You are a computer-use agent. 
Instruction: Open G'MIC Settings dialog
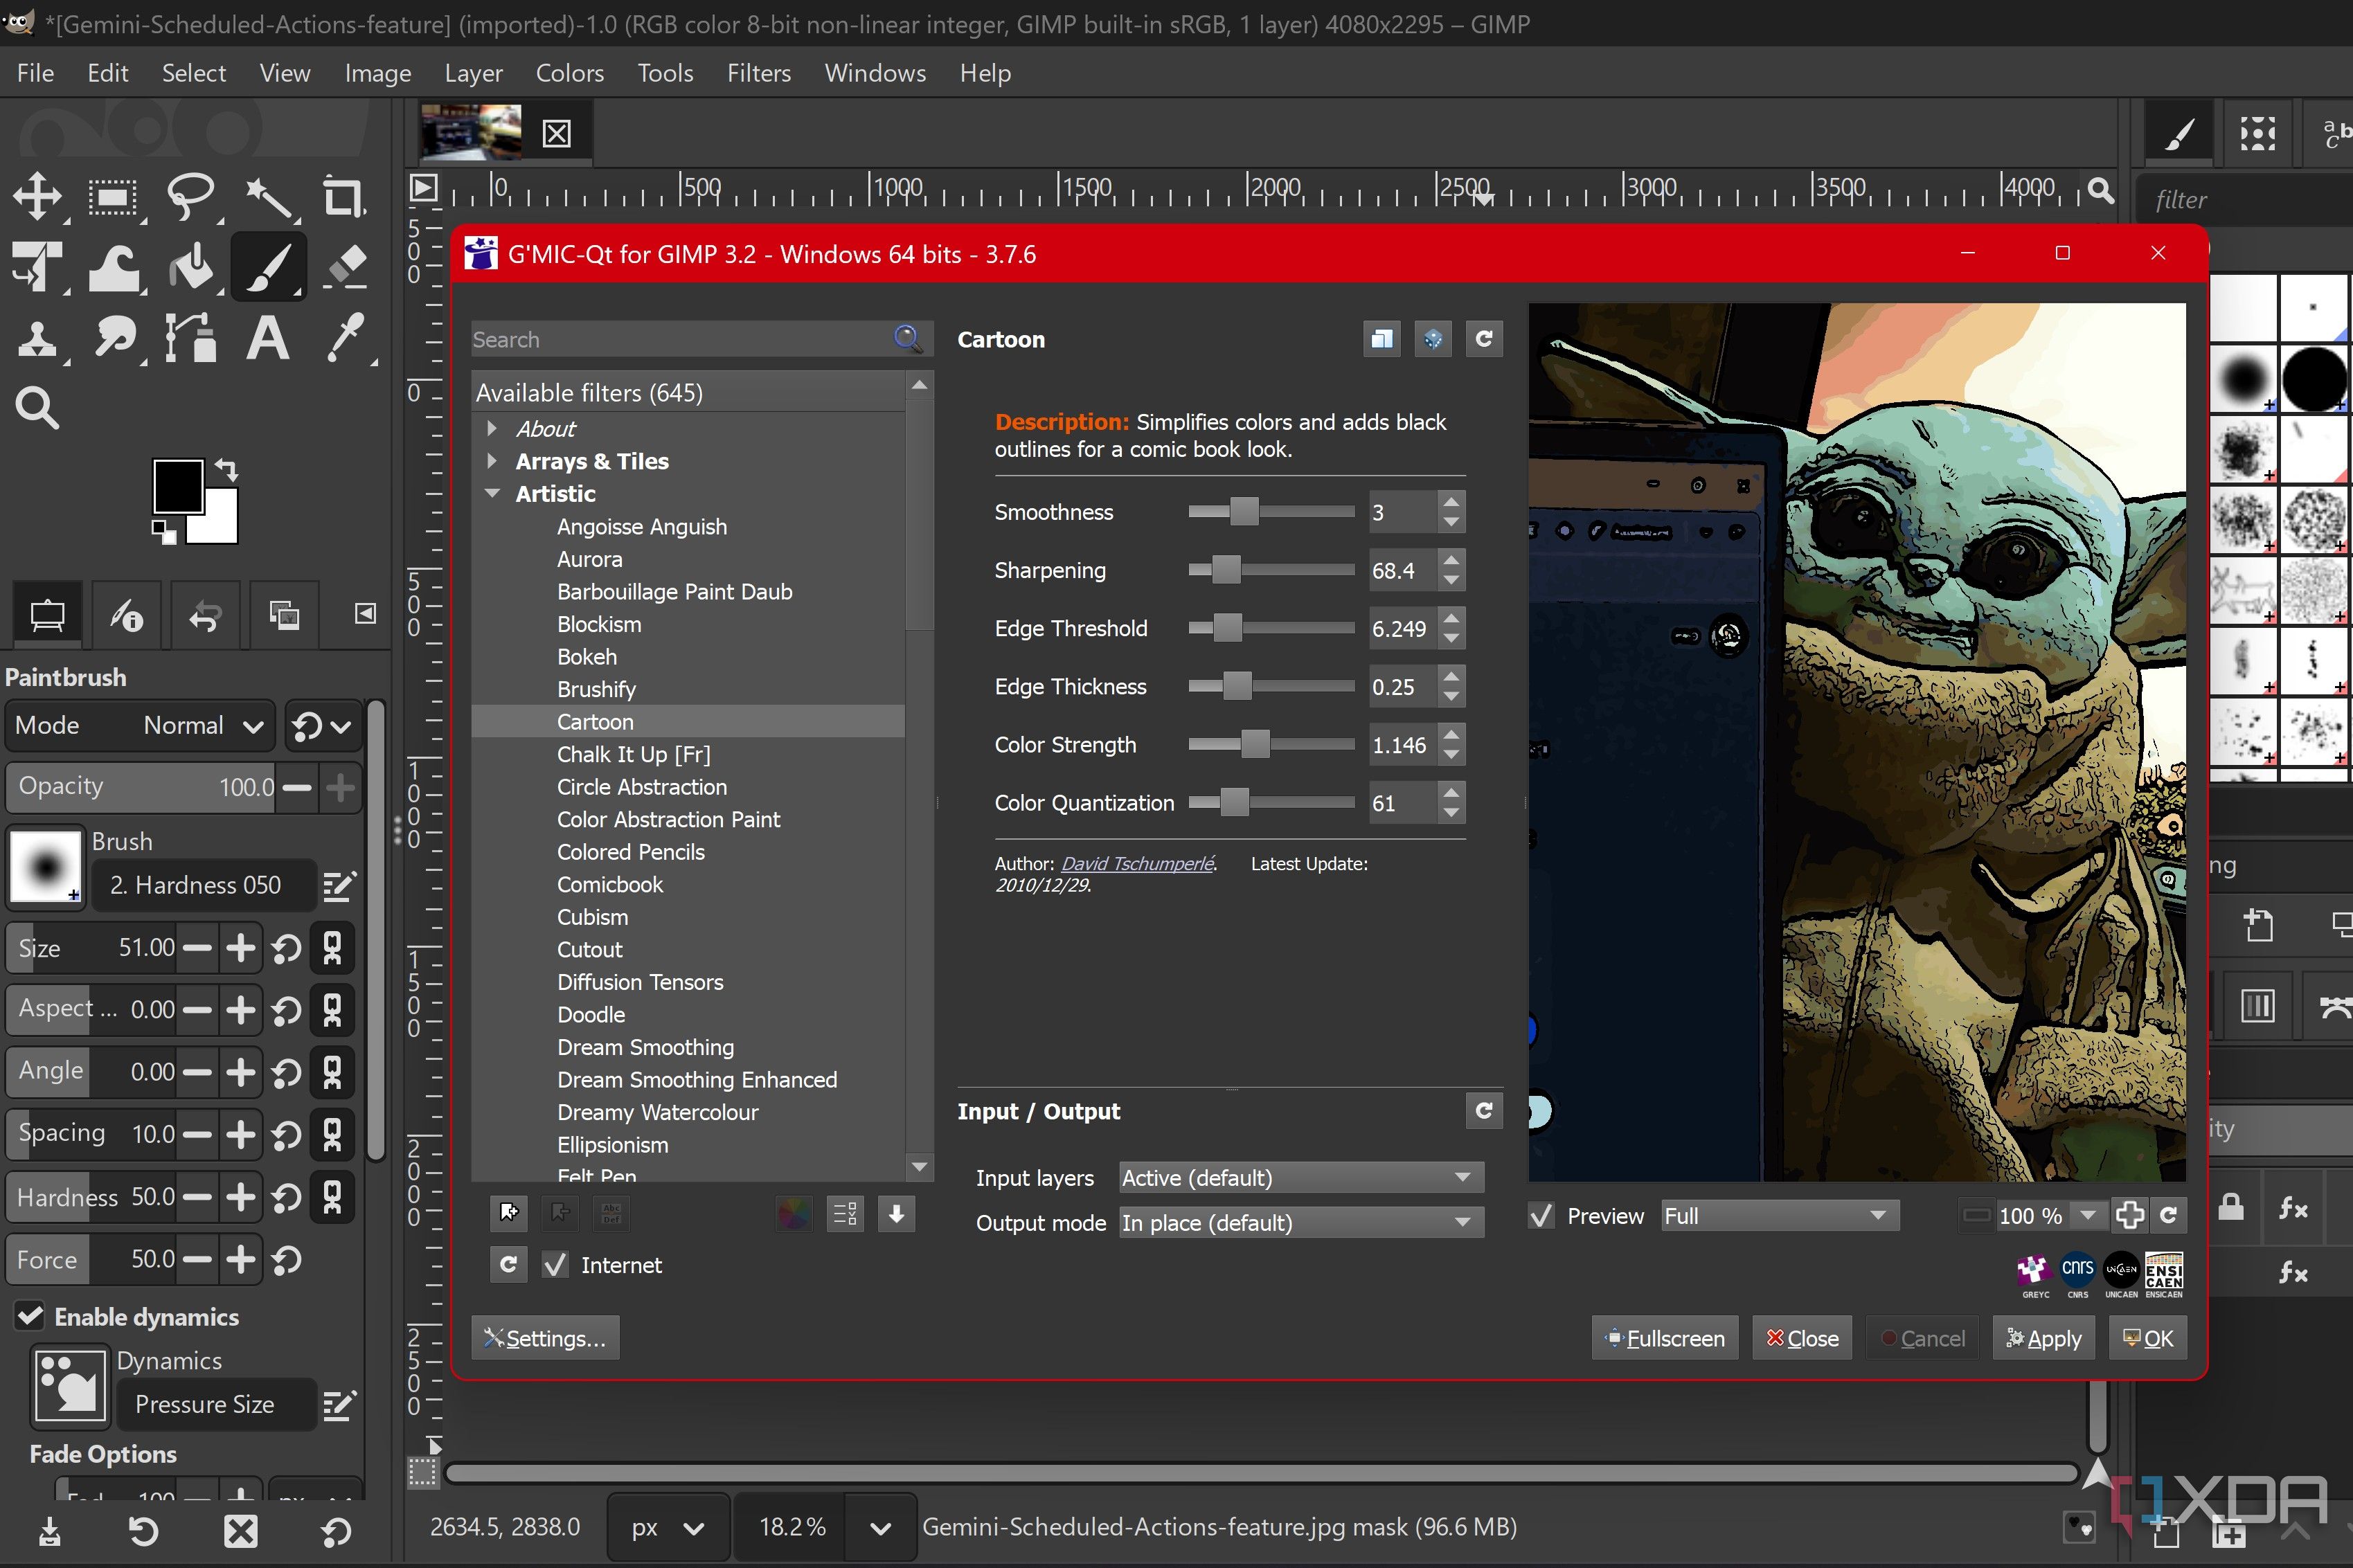[x=545, y=1338]
